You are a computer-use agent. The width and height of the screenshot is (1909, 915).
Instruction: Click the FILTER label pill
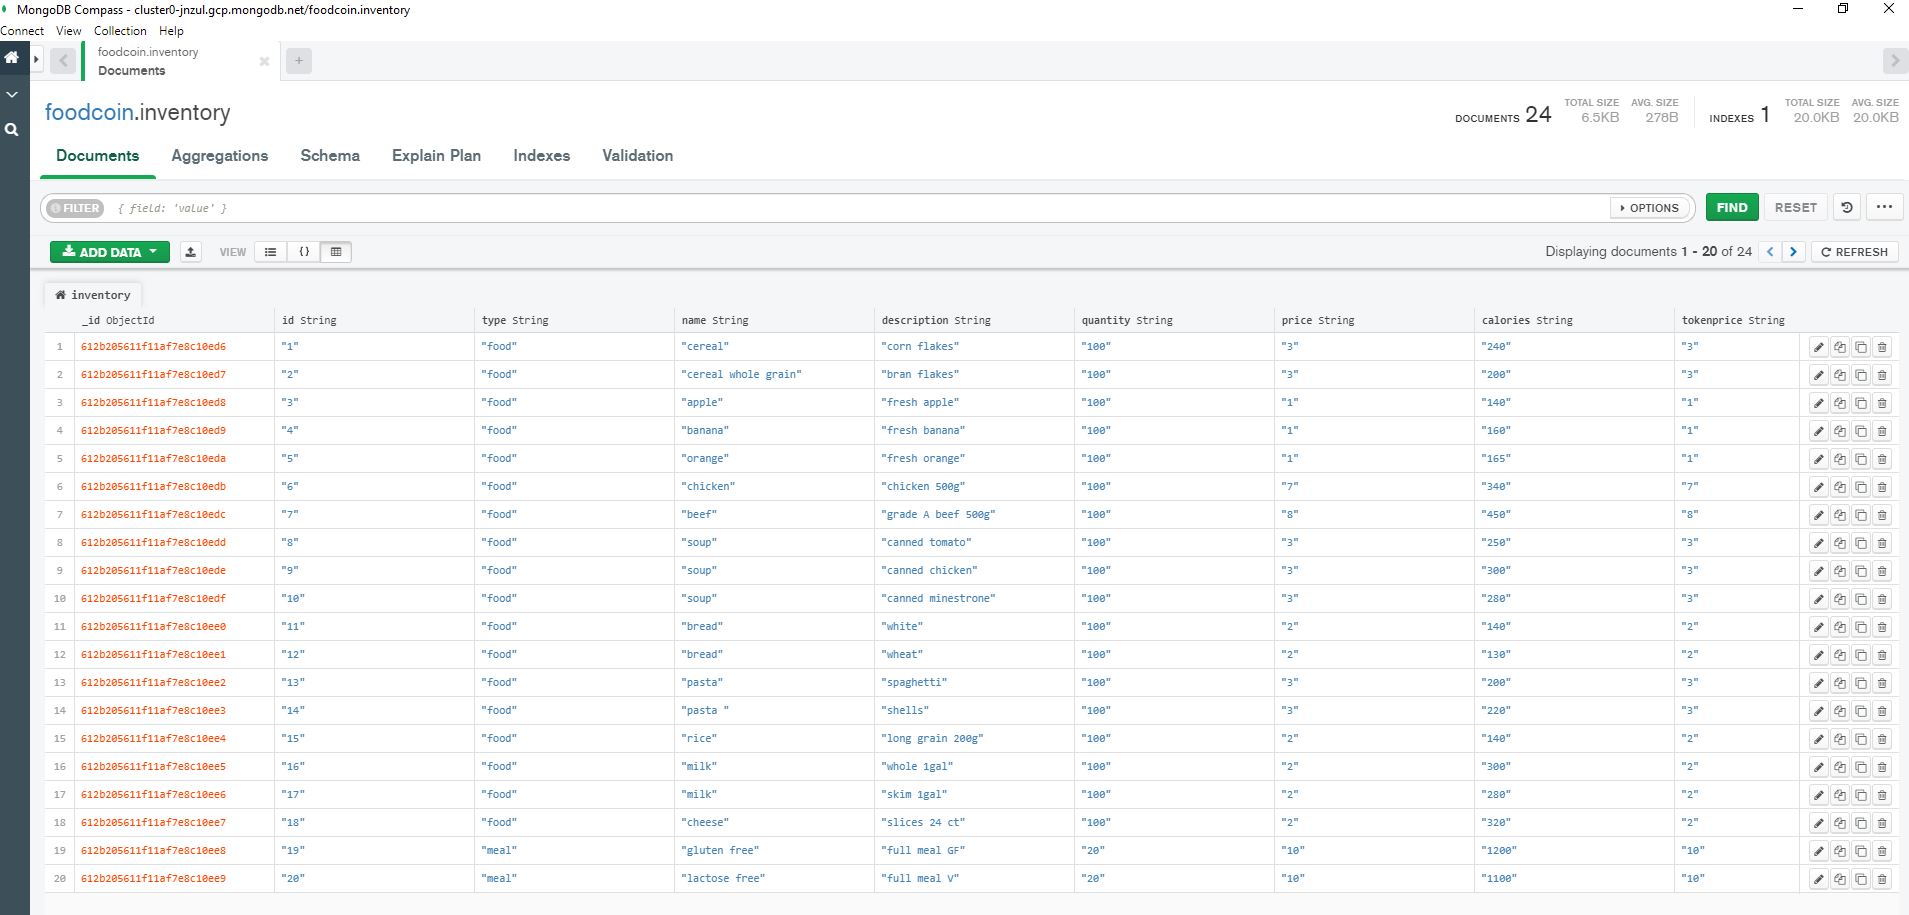[75, 208]
